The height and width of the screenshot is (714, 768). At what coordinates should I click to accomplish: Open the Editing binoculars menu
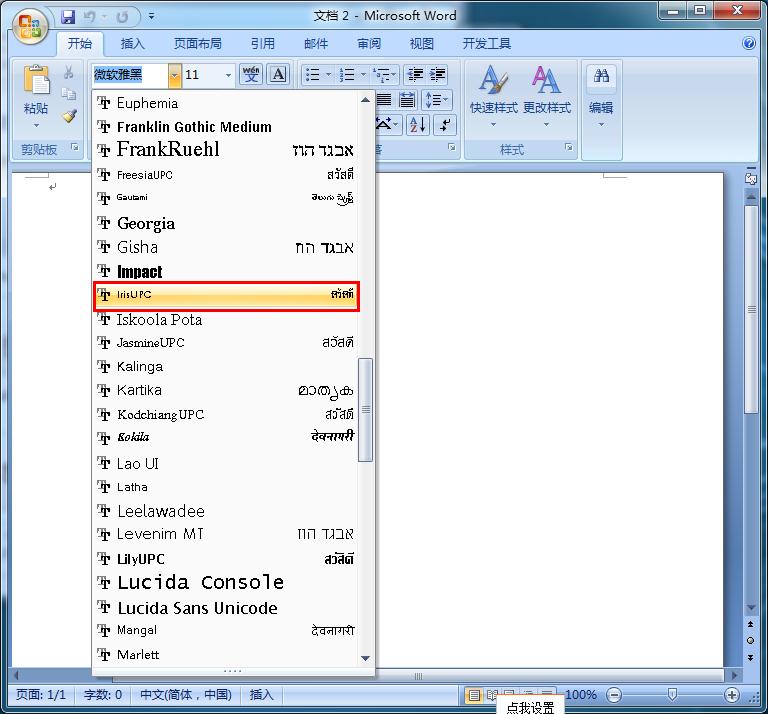click(601, 95)
